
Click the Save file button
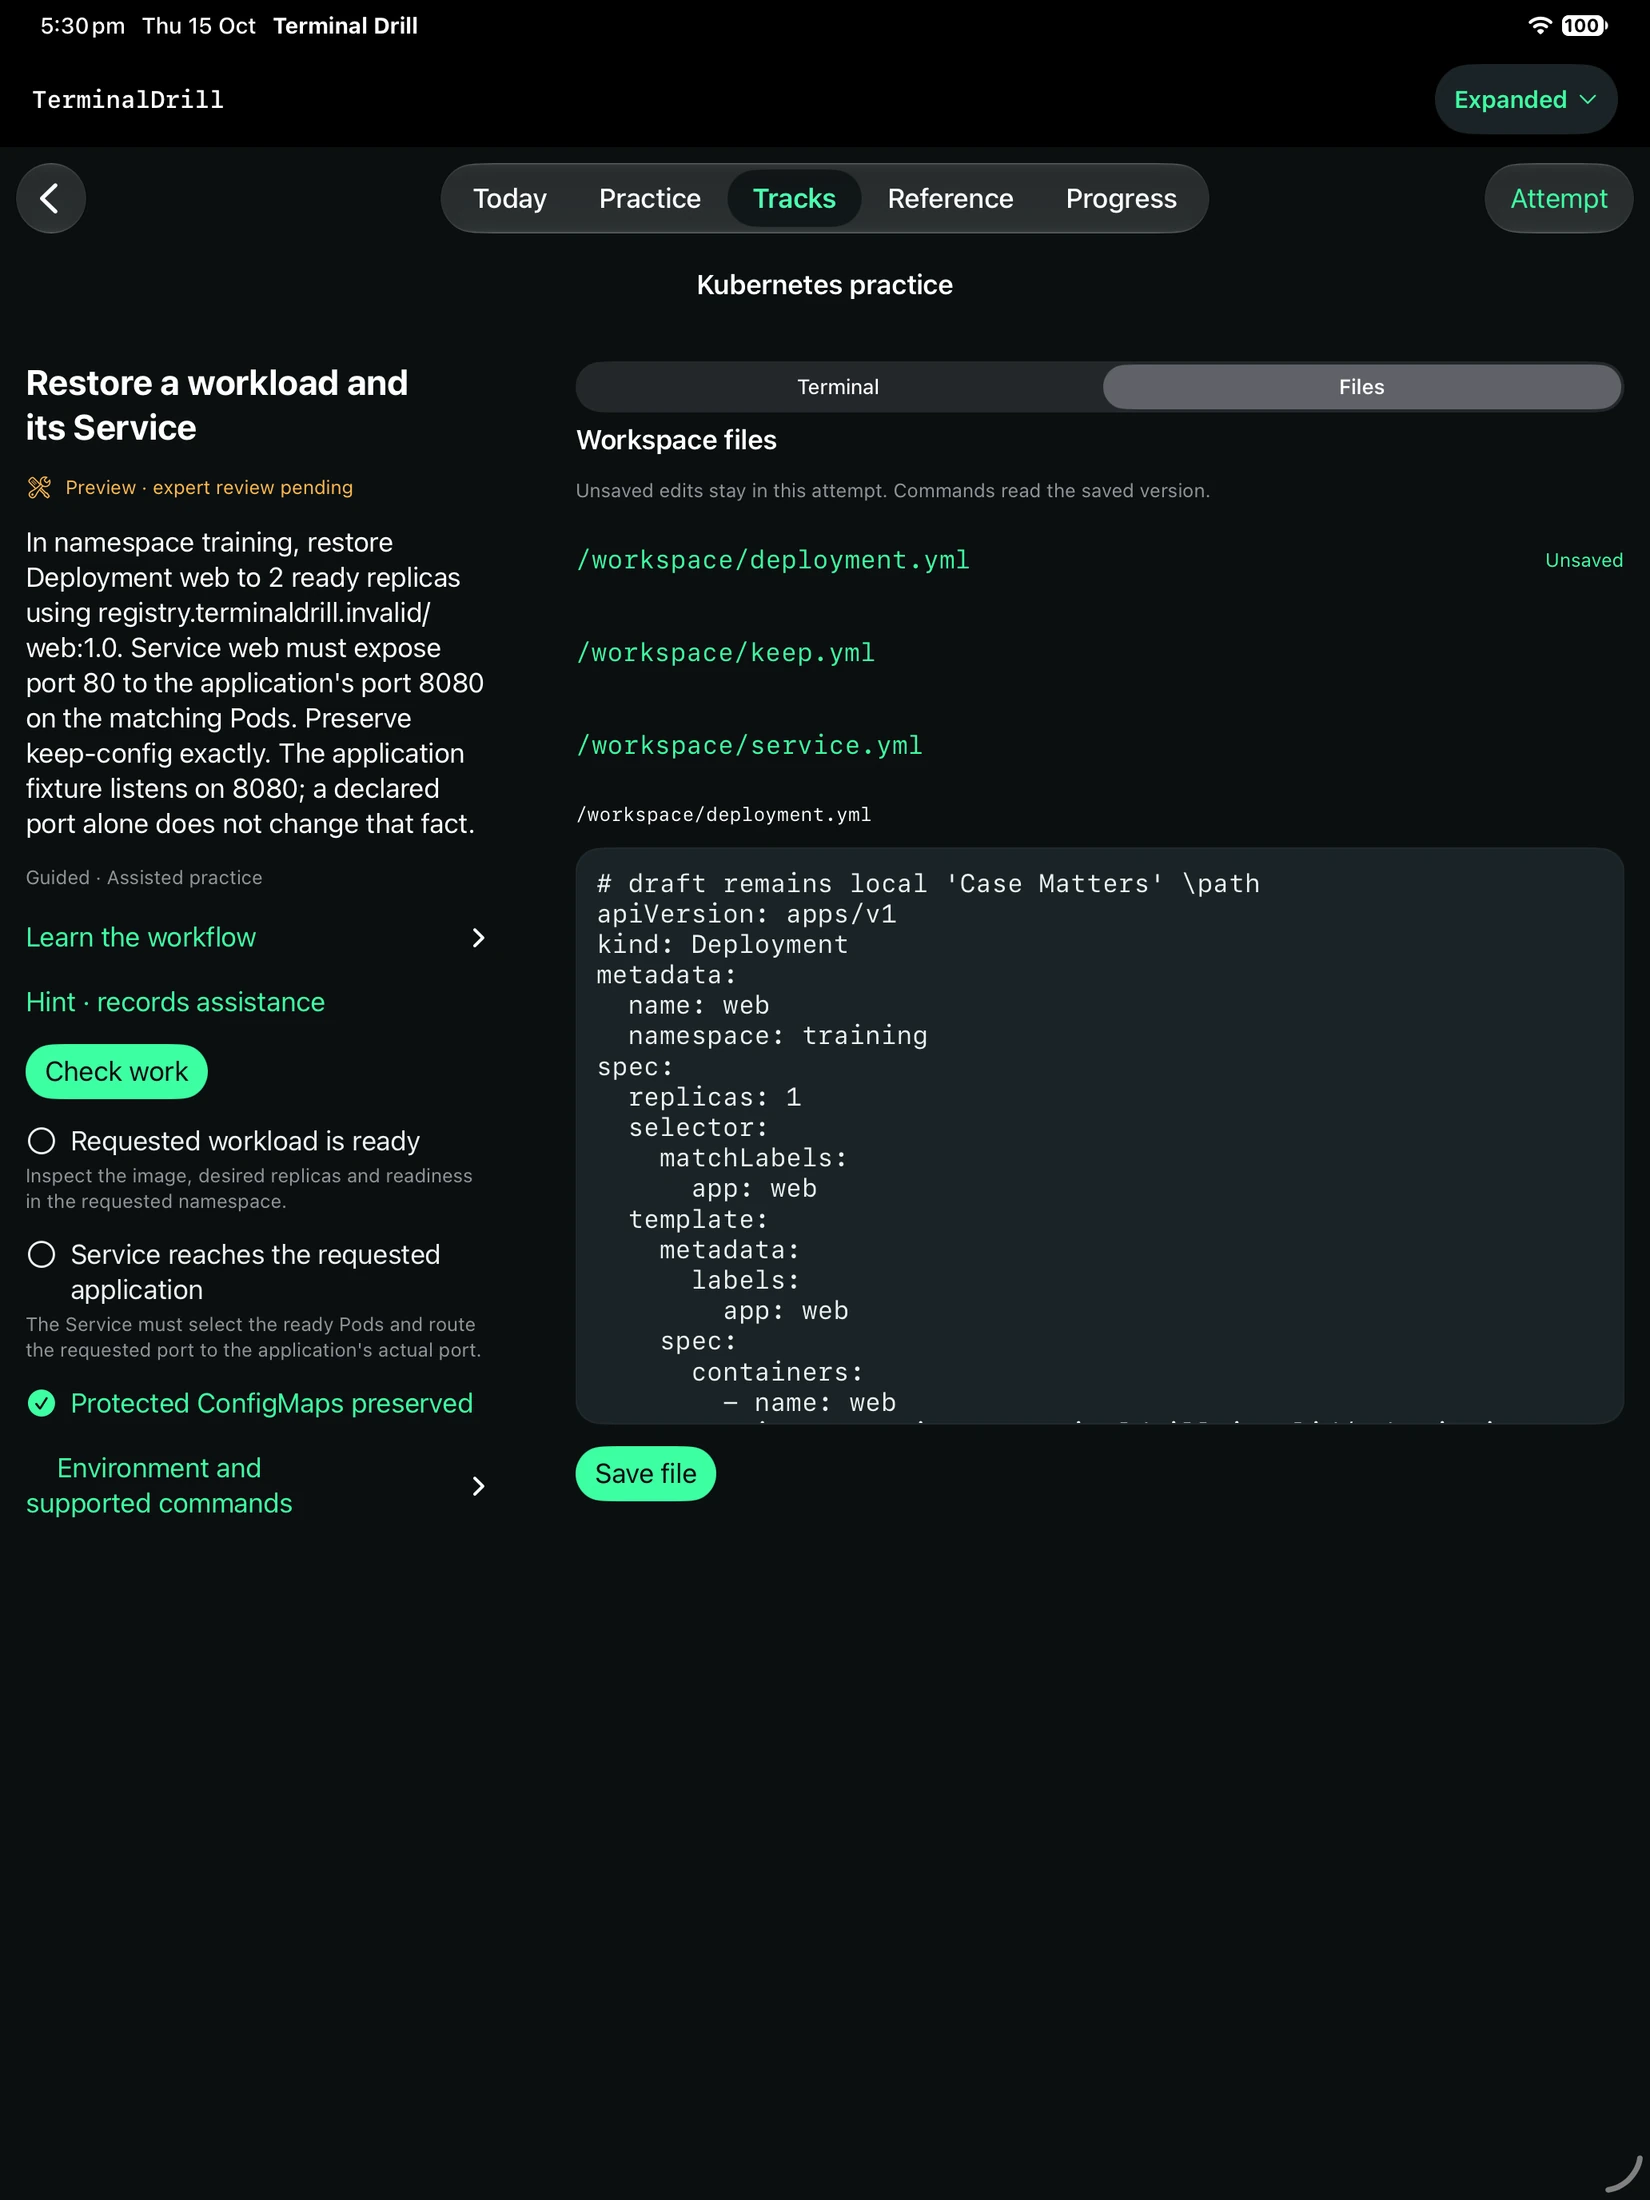(645, 1473)
